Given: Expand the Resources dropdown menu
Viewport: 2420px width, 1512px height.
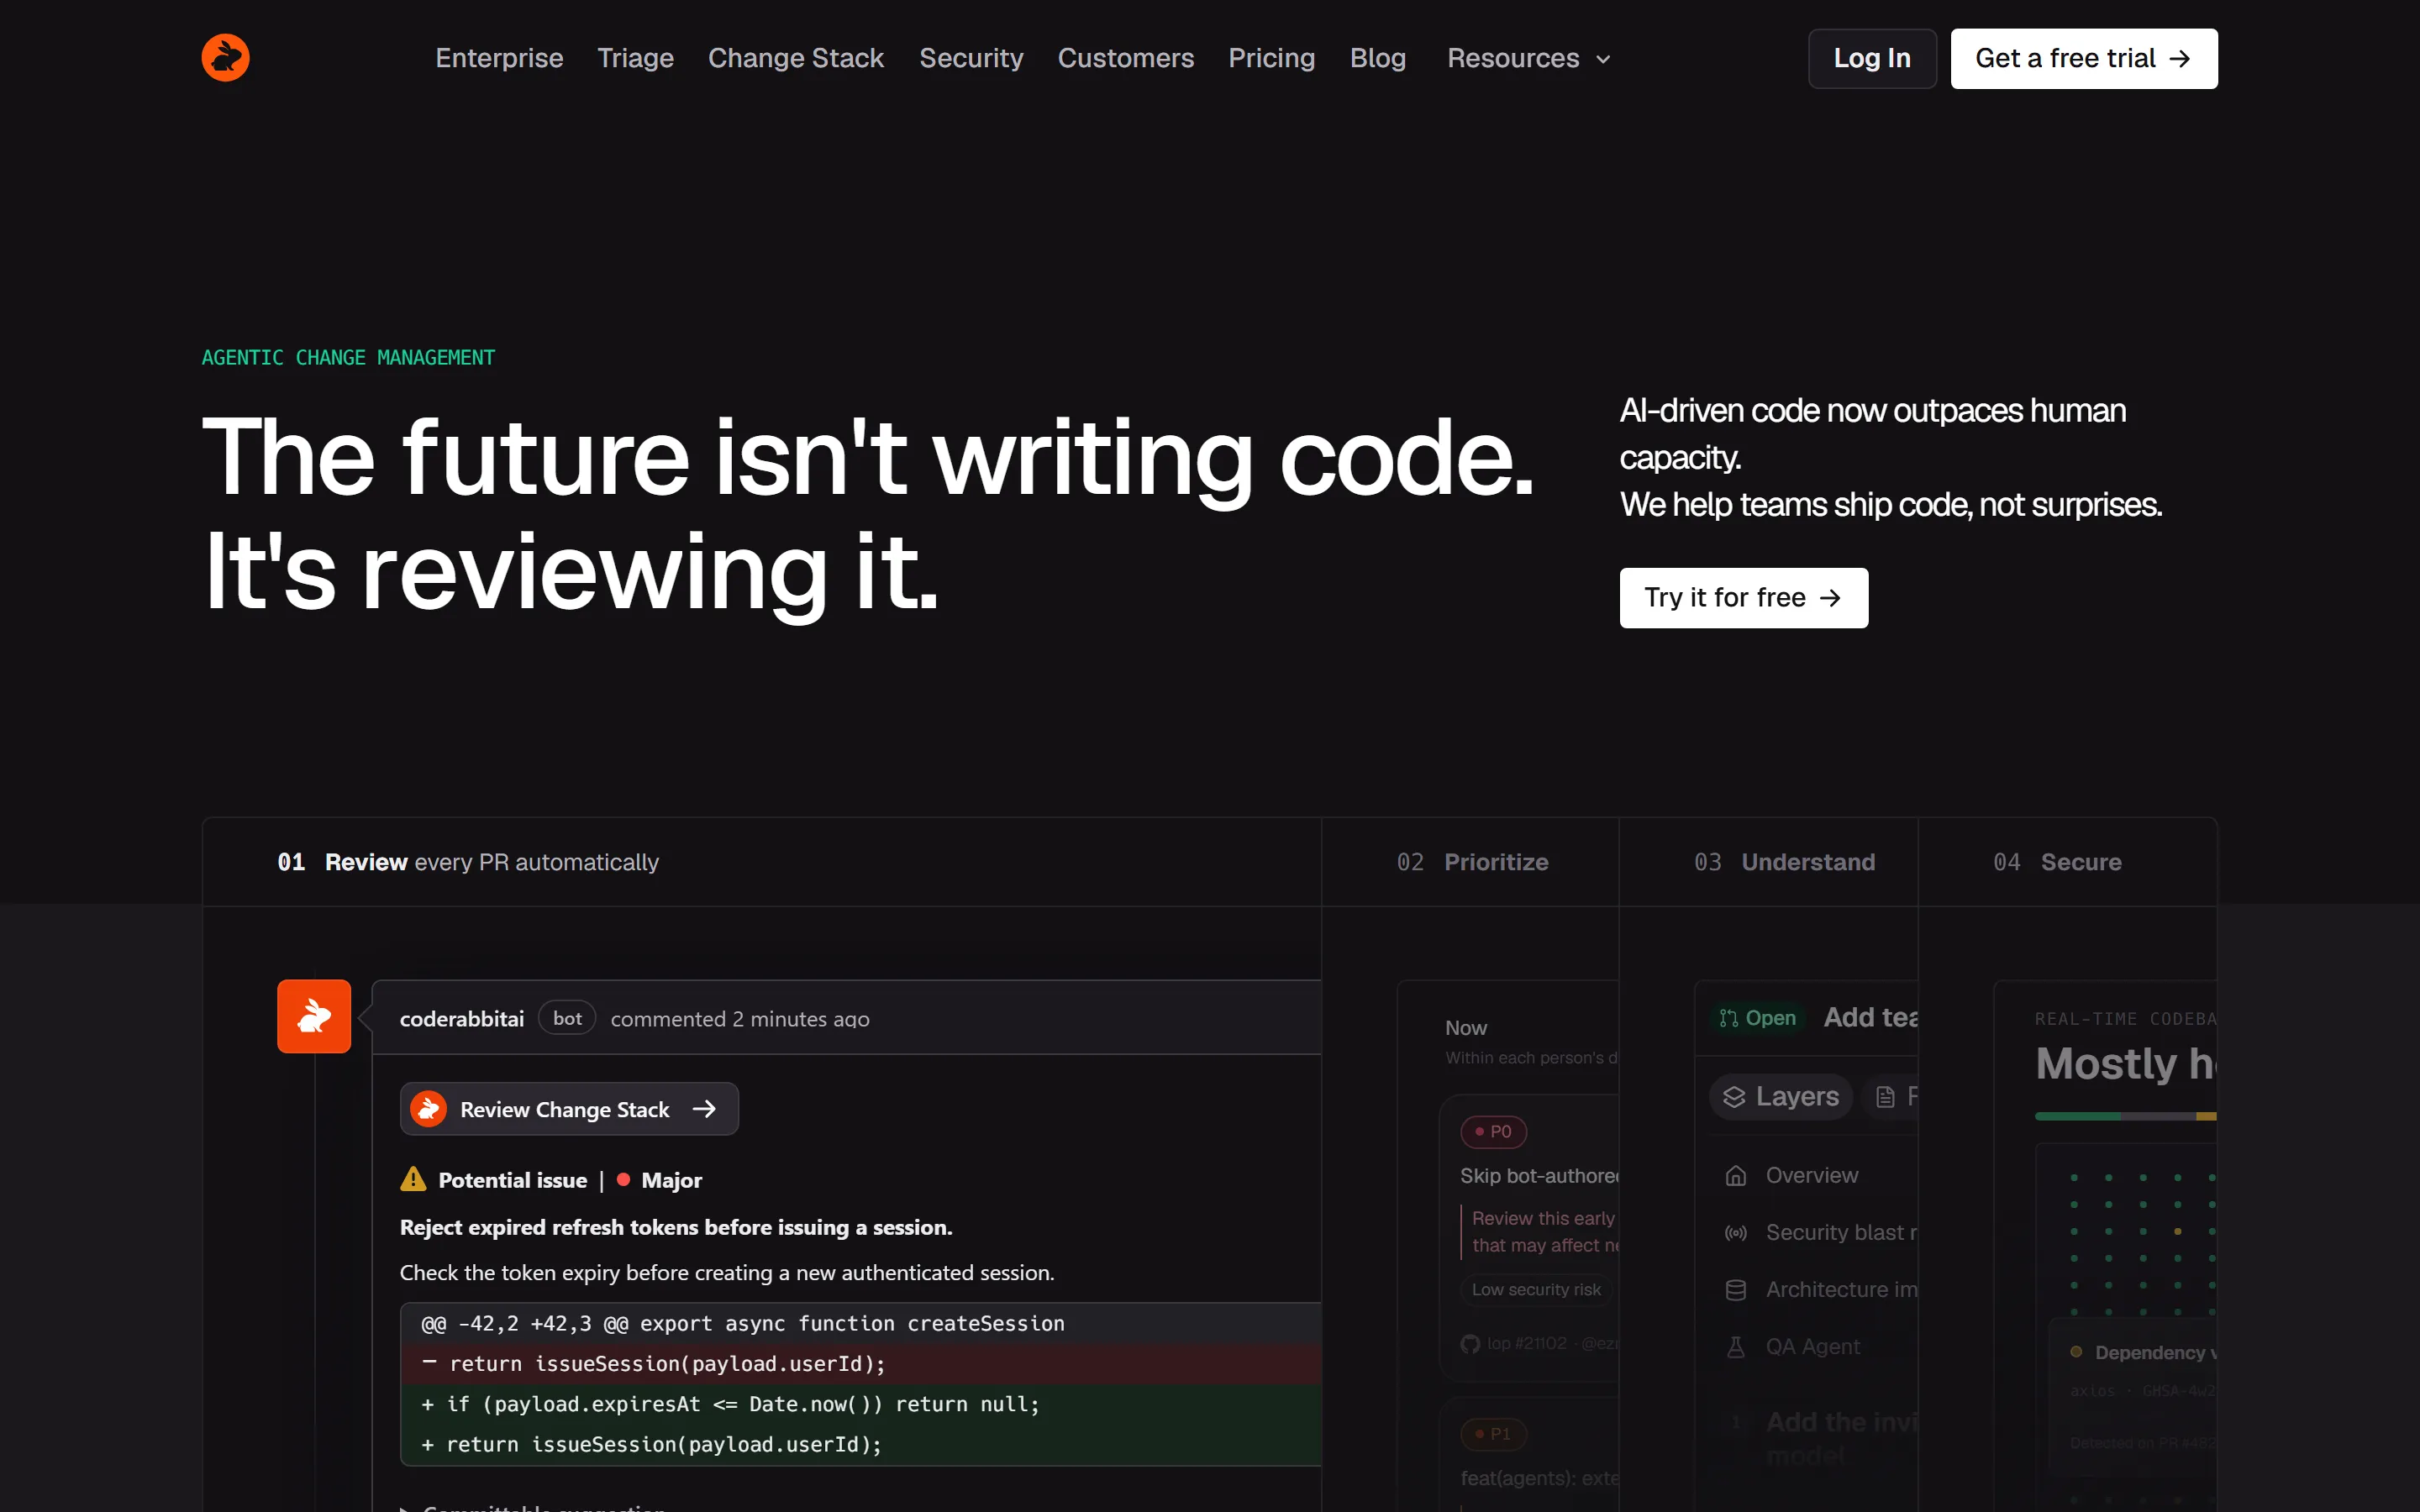Looking at the screenshot, I should click(x=1528, y=58).
